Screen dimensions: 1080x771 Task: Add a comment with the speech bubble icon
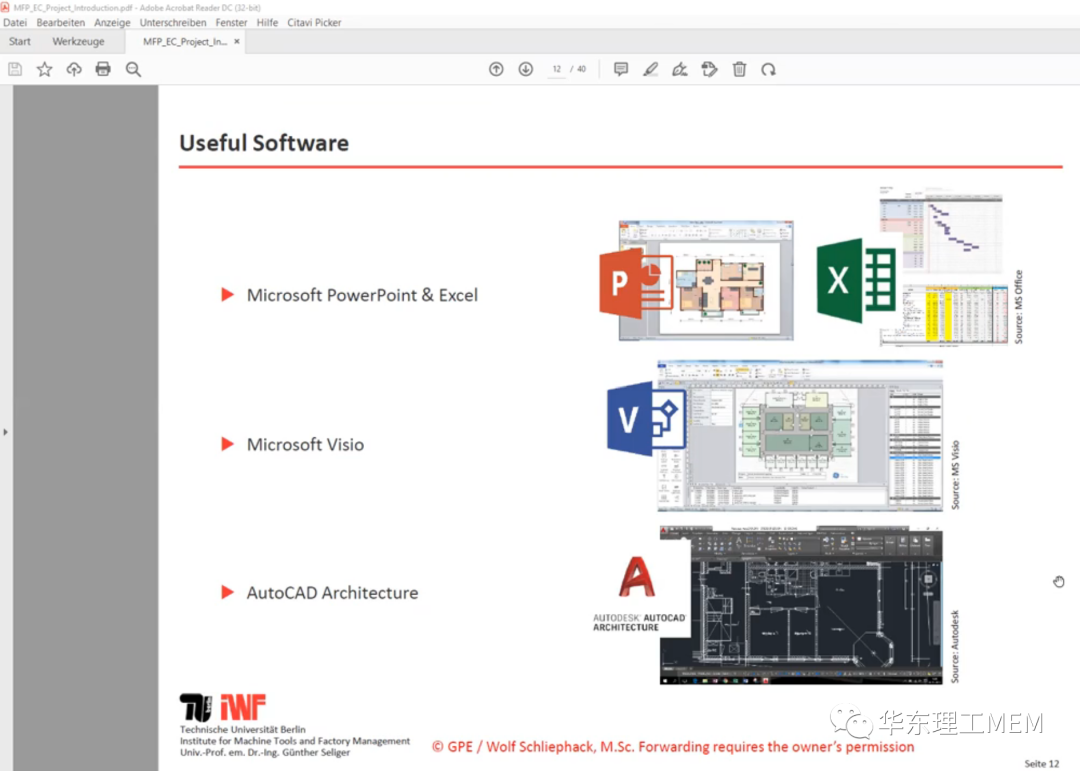tap(621, 69)
